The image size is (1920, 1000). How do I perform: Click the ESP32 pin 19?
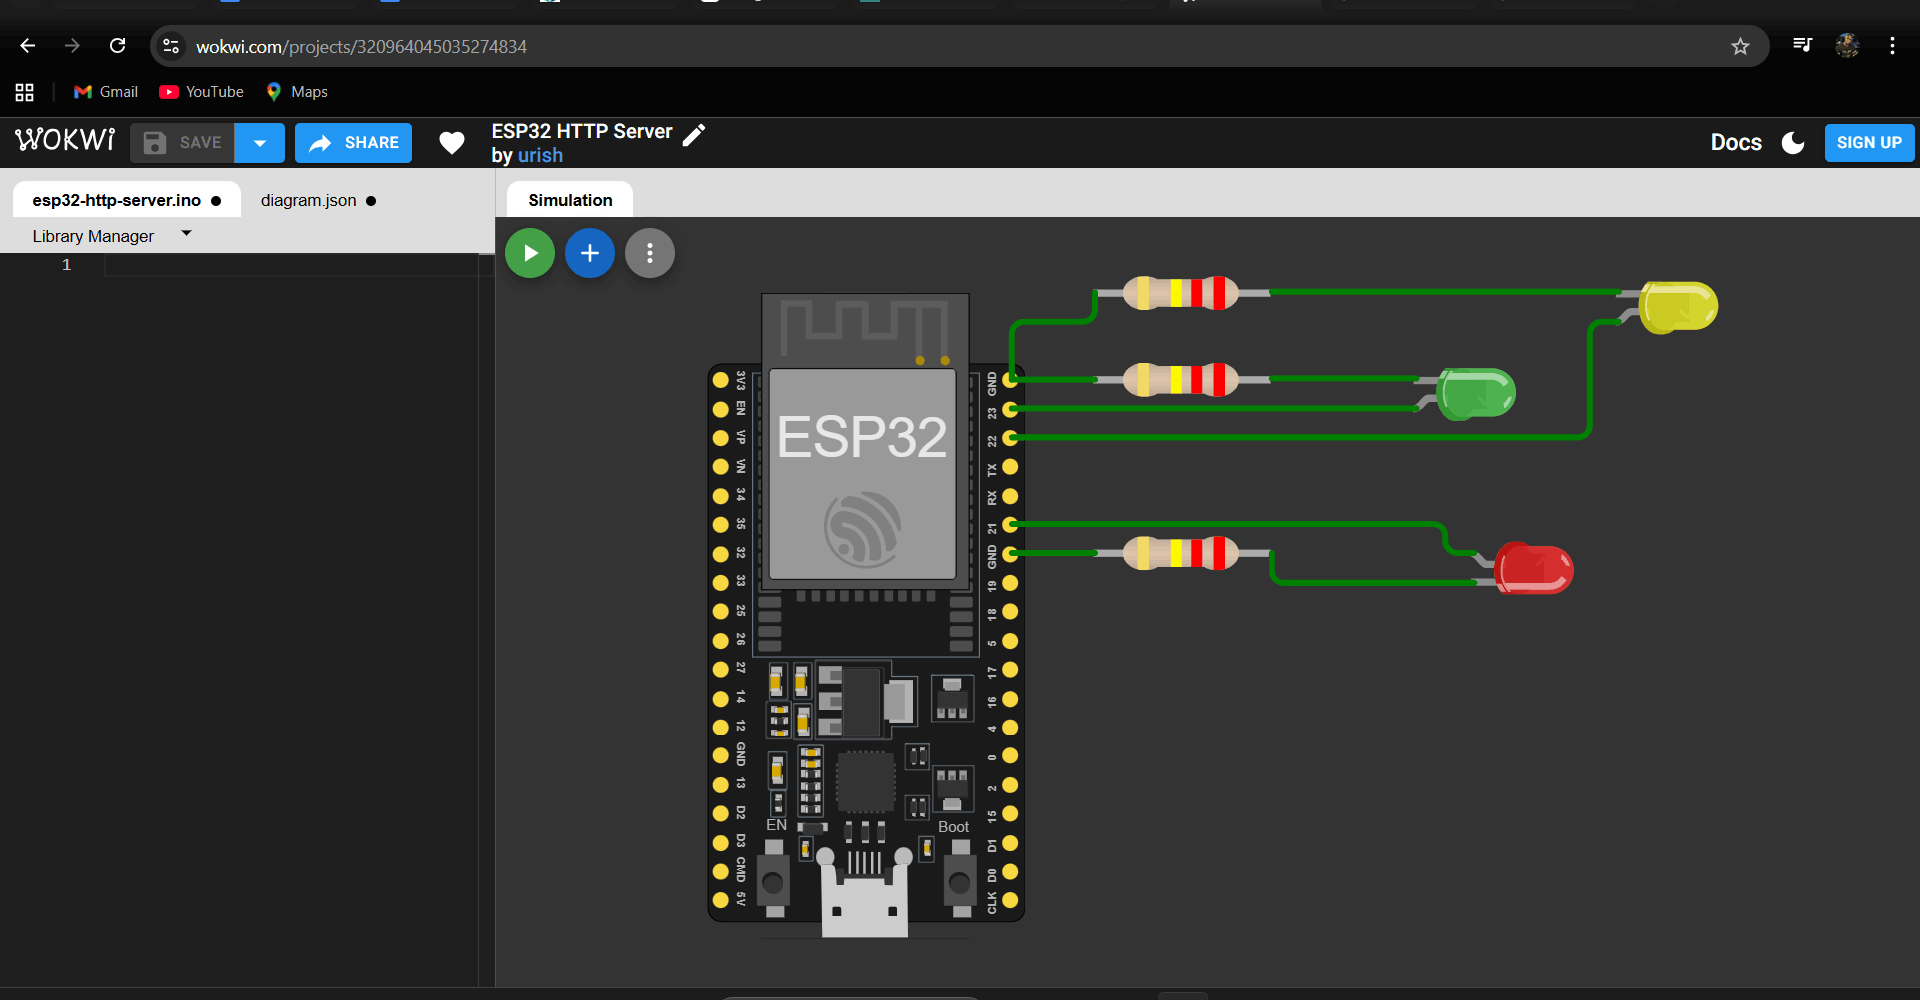[x=1010, y=583]
